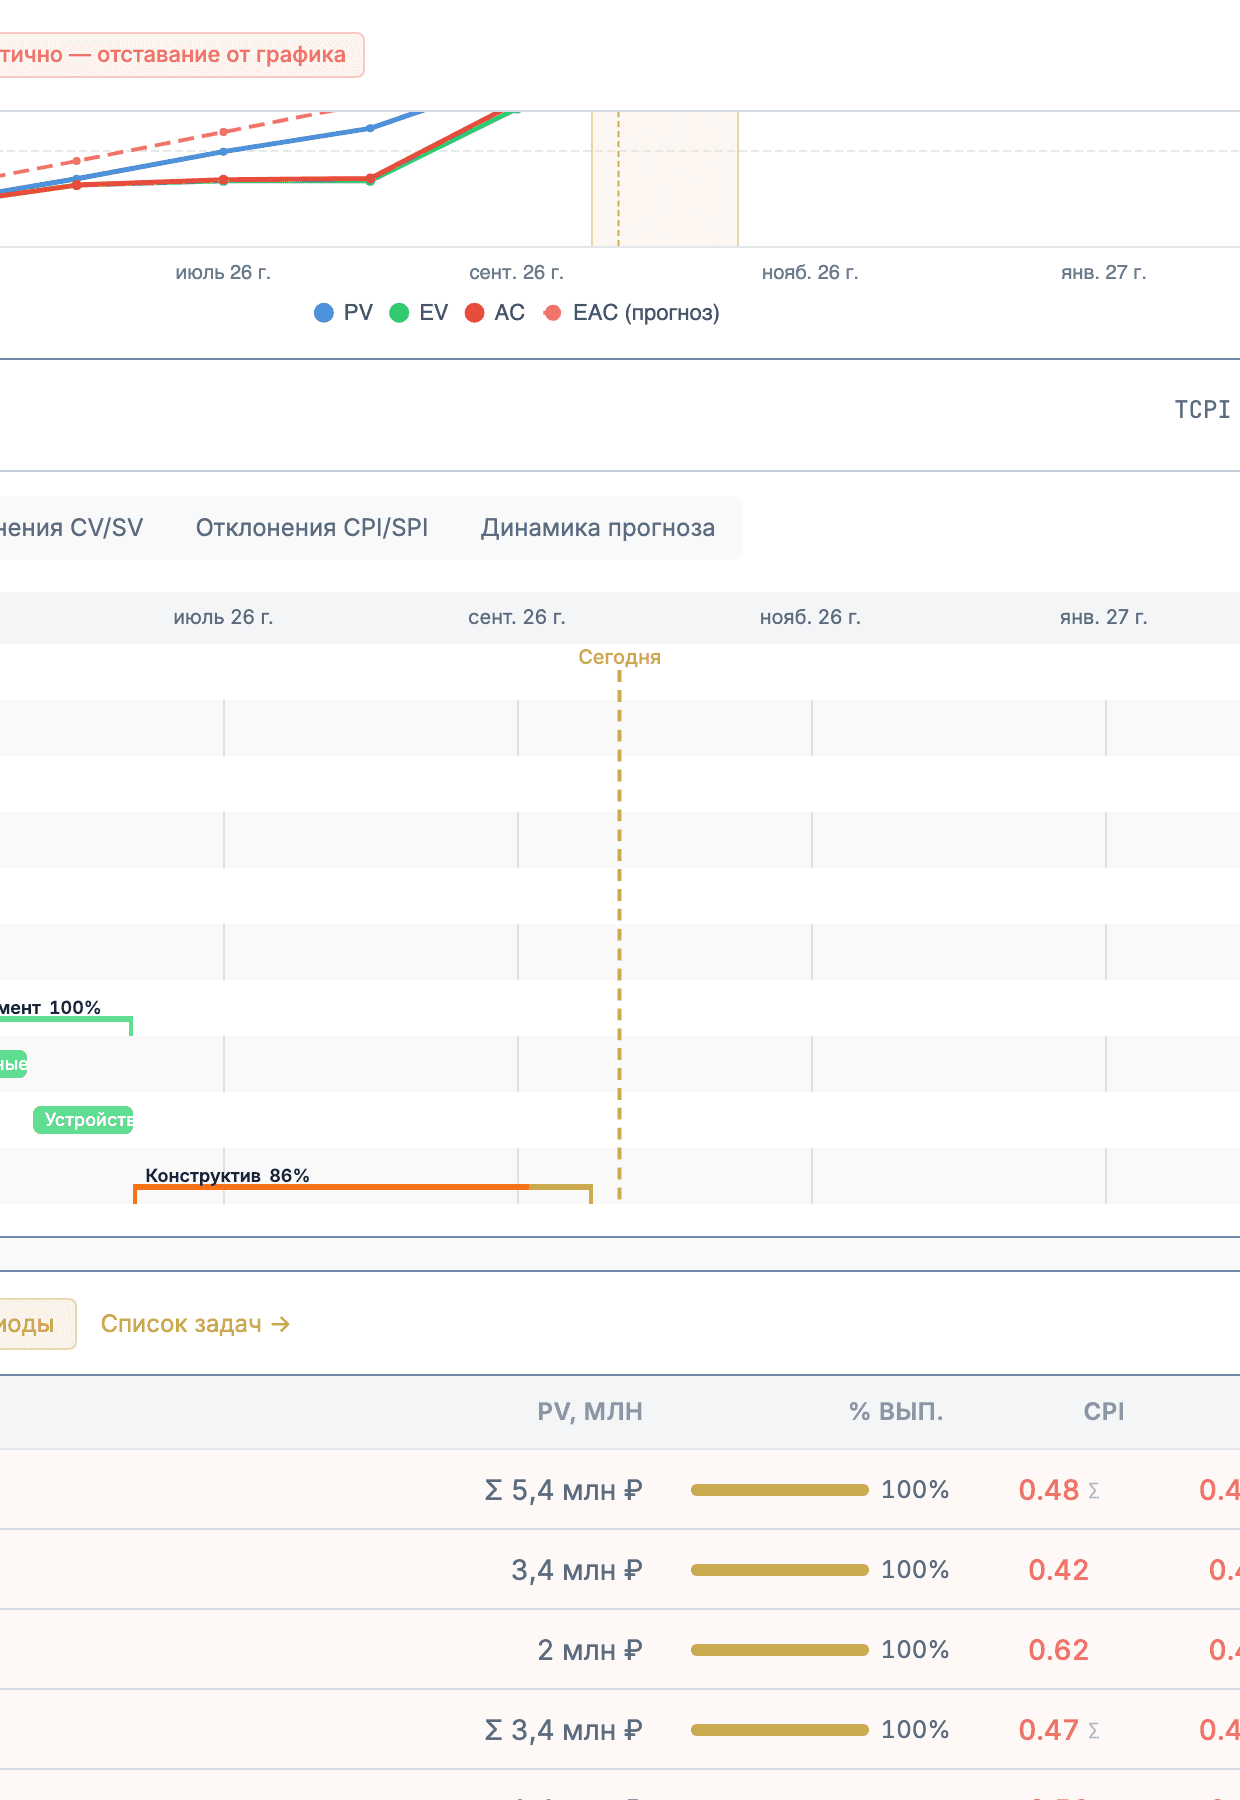Select the green Устройств task bar
The image size is (1240, 1800).
[x=83, y=1120]
